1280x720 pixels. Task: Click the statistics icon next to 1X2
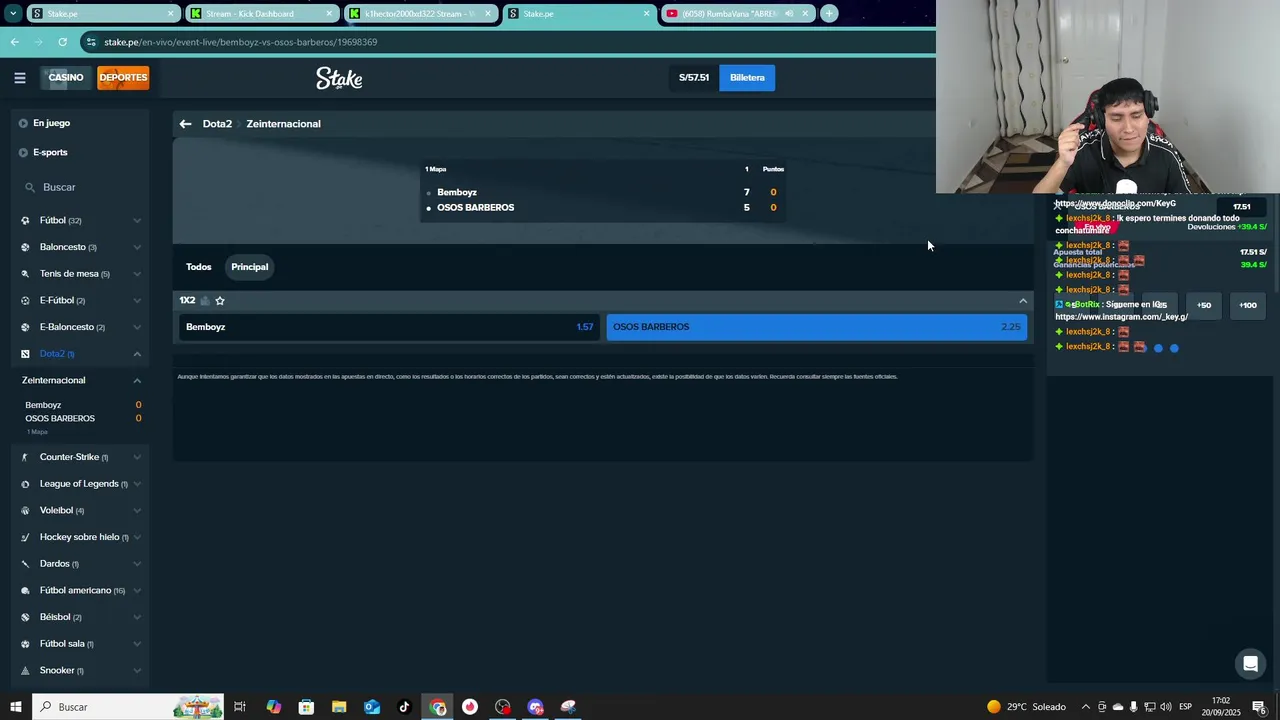pyautogui.click(x=205, y=301)
